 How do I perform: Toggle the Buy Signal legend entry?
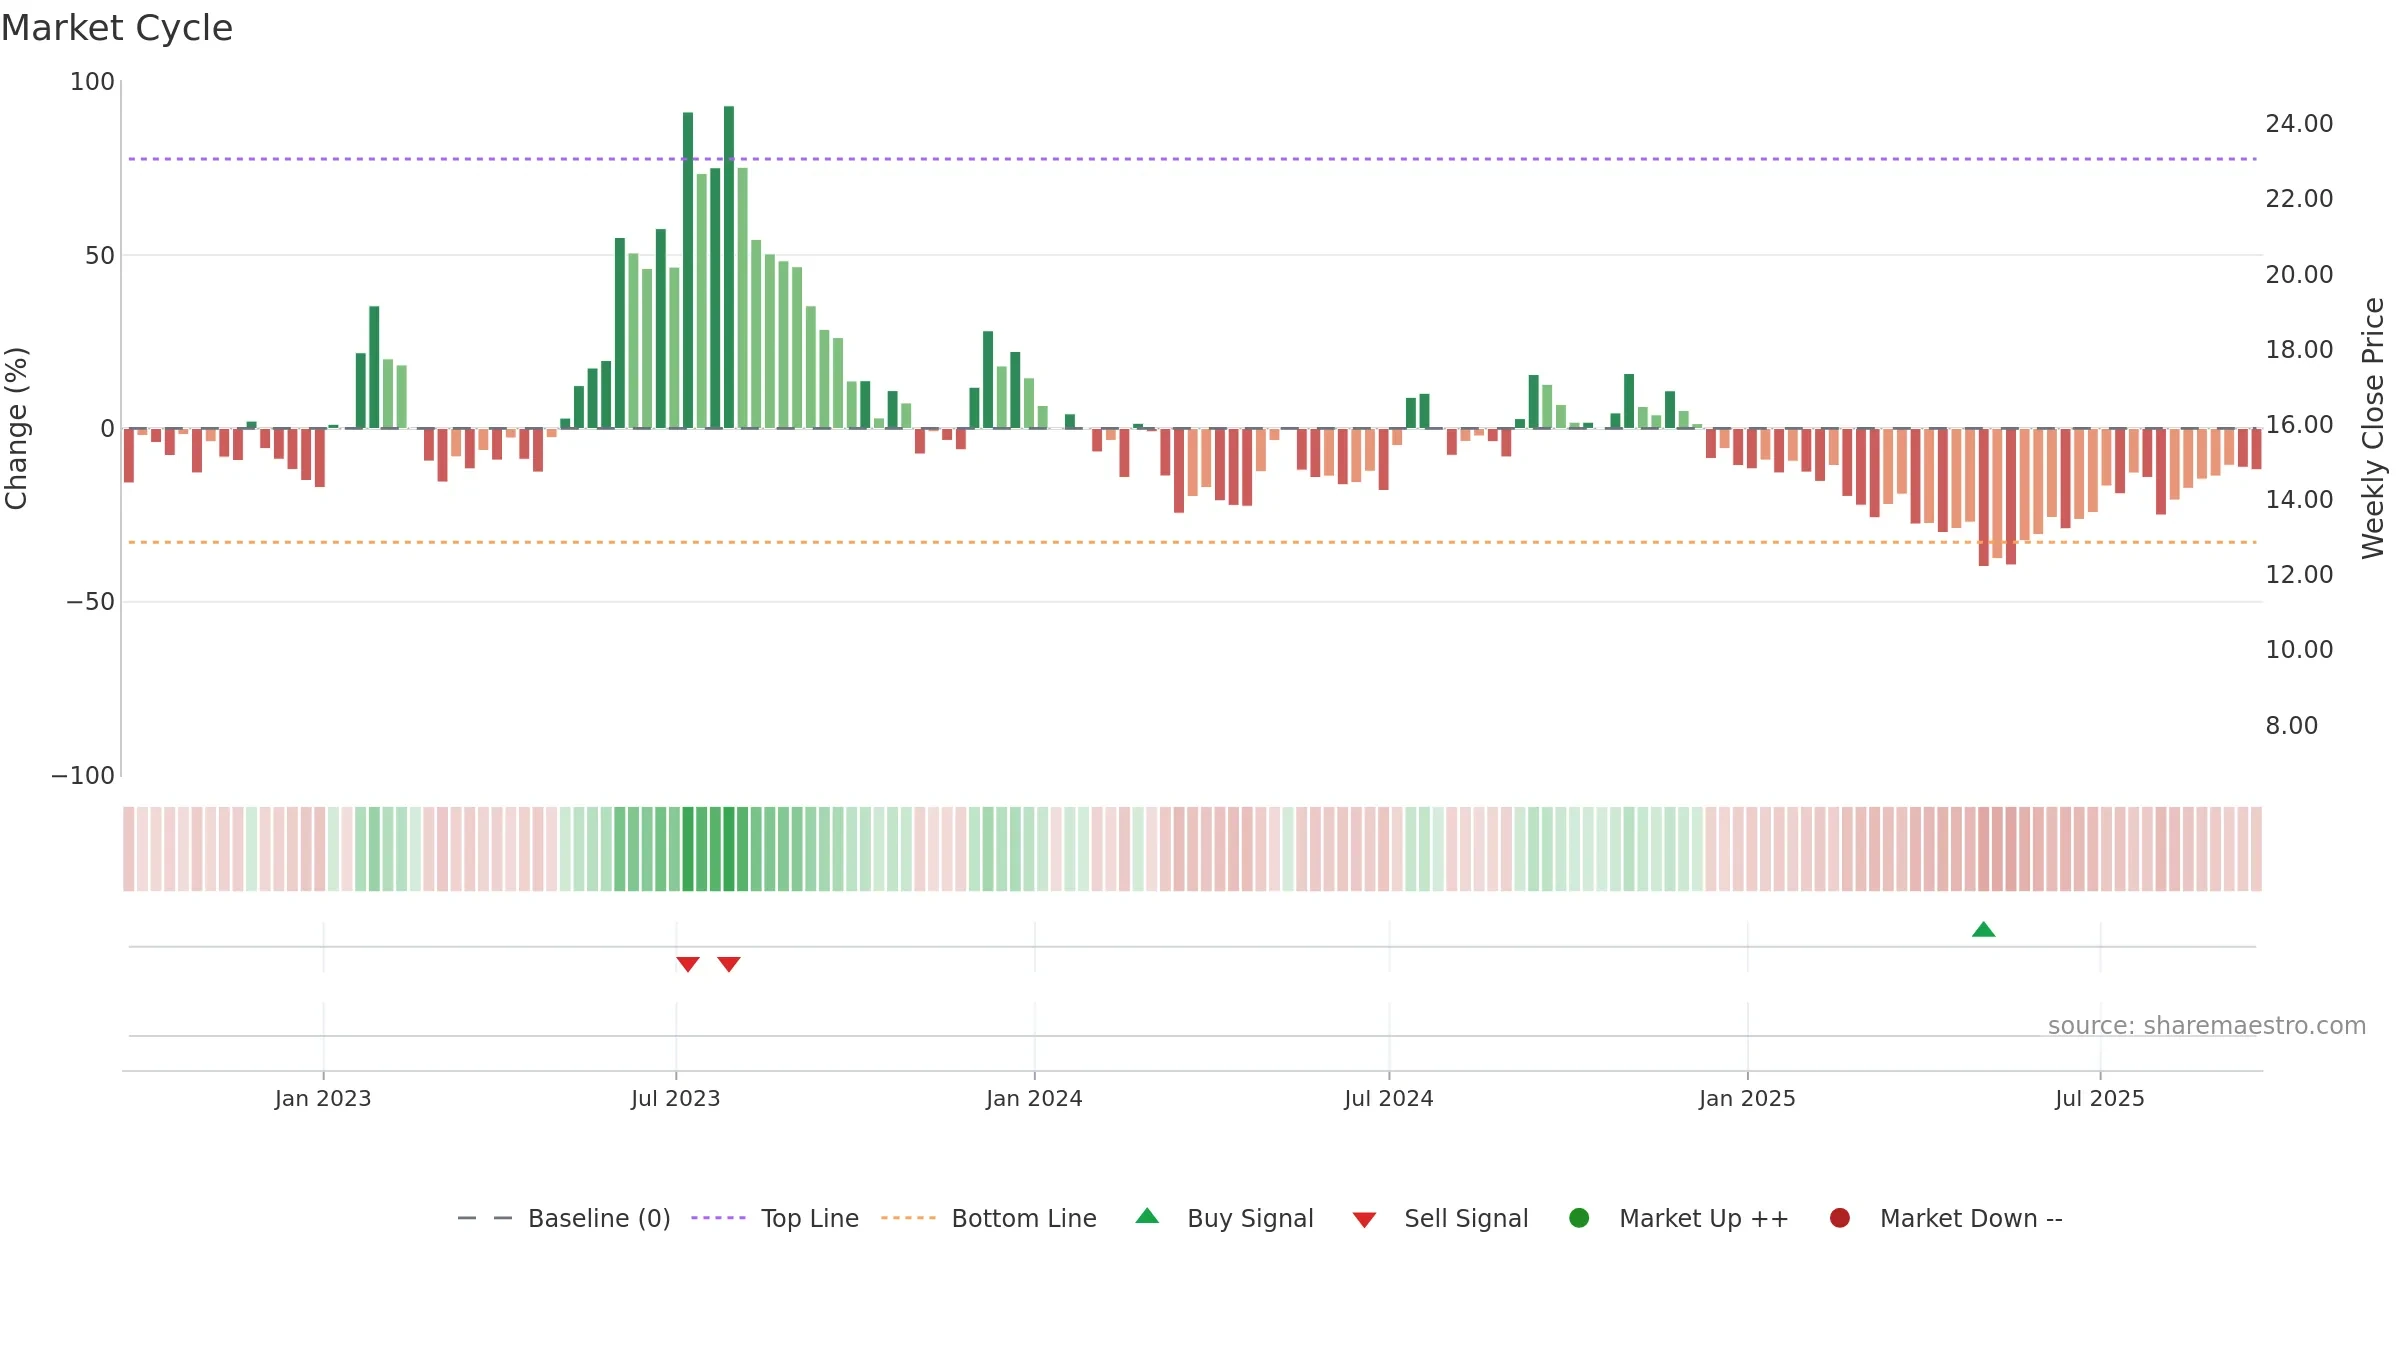click(x=1225, y=1218)
